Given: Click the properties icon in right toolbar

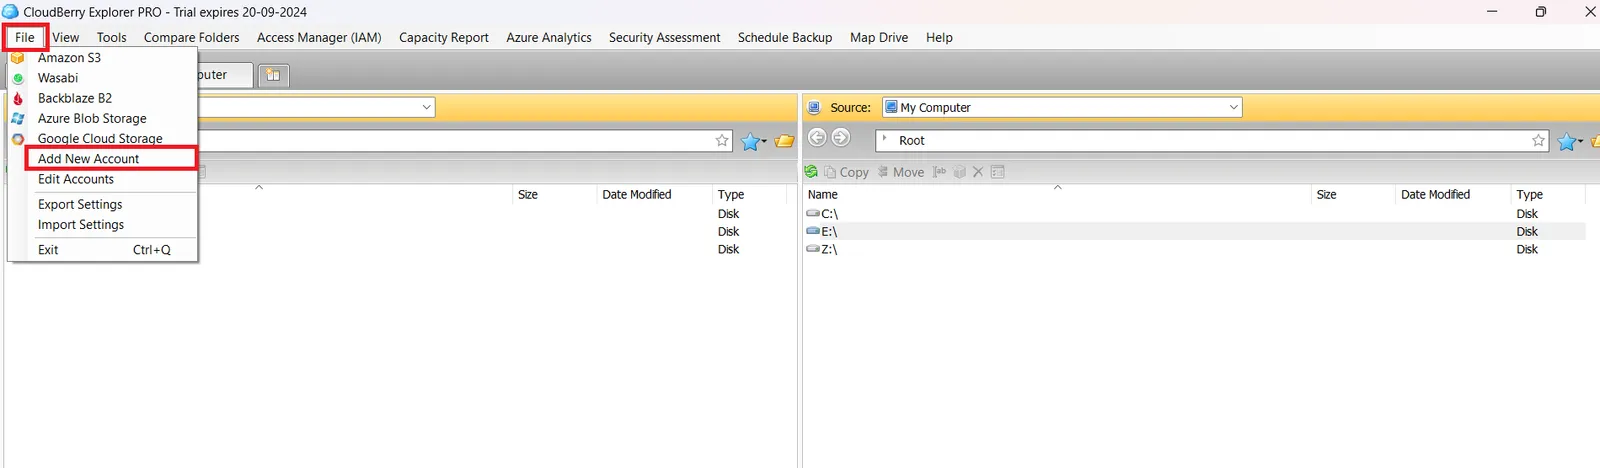Looking at the screenshot, I should click(998, 172).
